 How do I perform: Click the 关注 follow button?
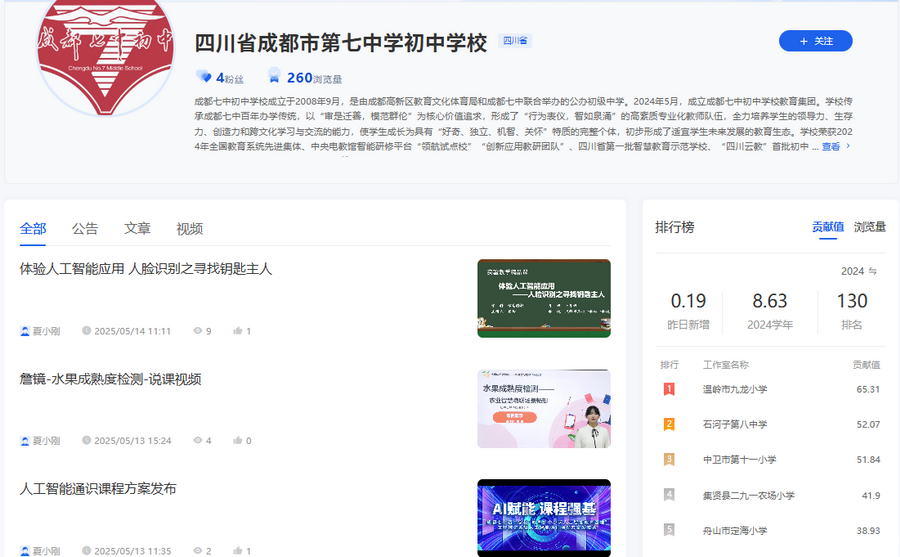815,41
